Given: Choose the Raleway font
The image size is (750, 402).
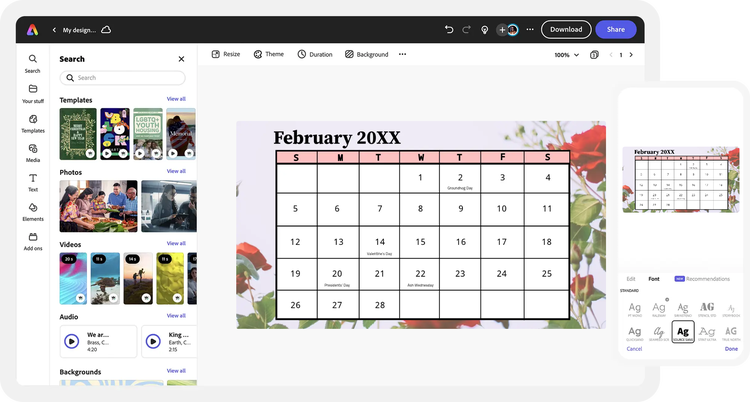Looking at the screenshot, I should [x=659, y=309].
